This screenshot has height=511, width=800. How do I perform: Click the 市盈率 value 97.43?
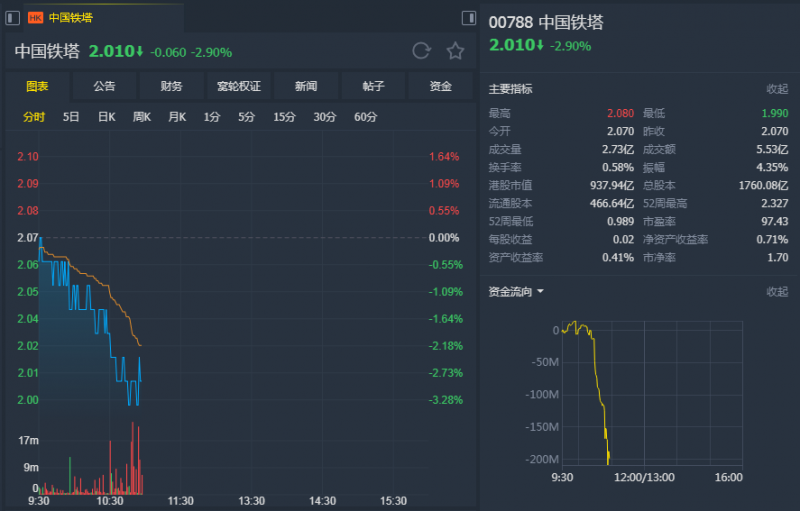point(775,221)
